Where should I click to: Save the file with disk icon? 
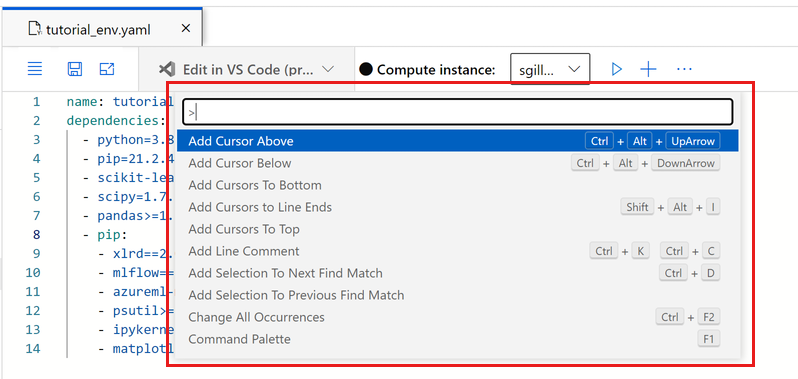[x=75, y=69]
